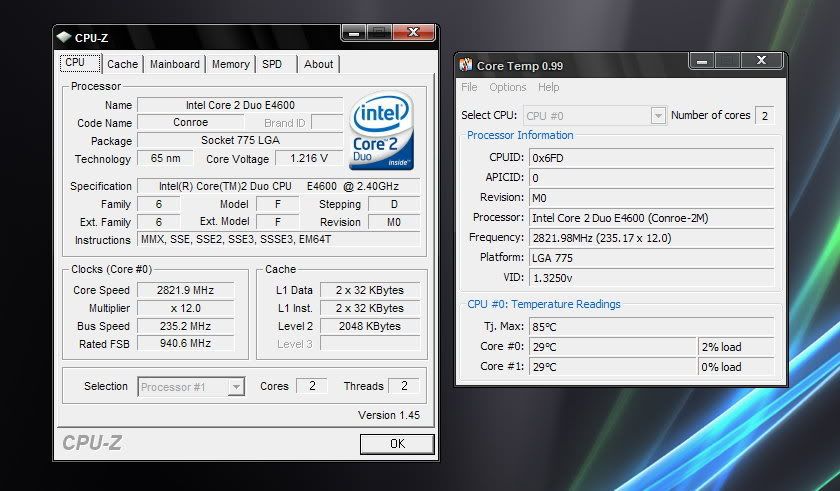This screenshot has width=840, height=491.
Task: Switch to the Cache tab in CPU-Z
Action: point(122,64)
